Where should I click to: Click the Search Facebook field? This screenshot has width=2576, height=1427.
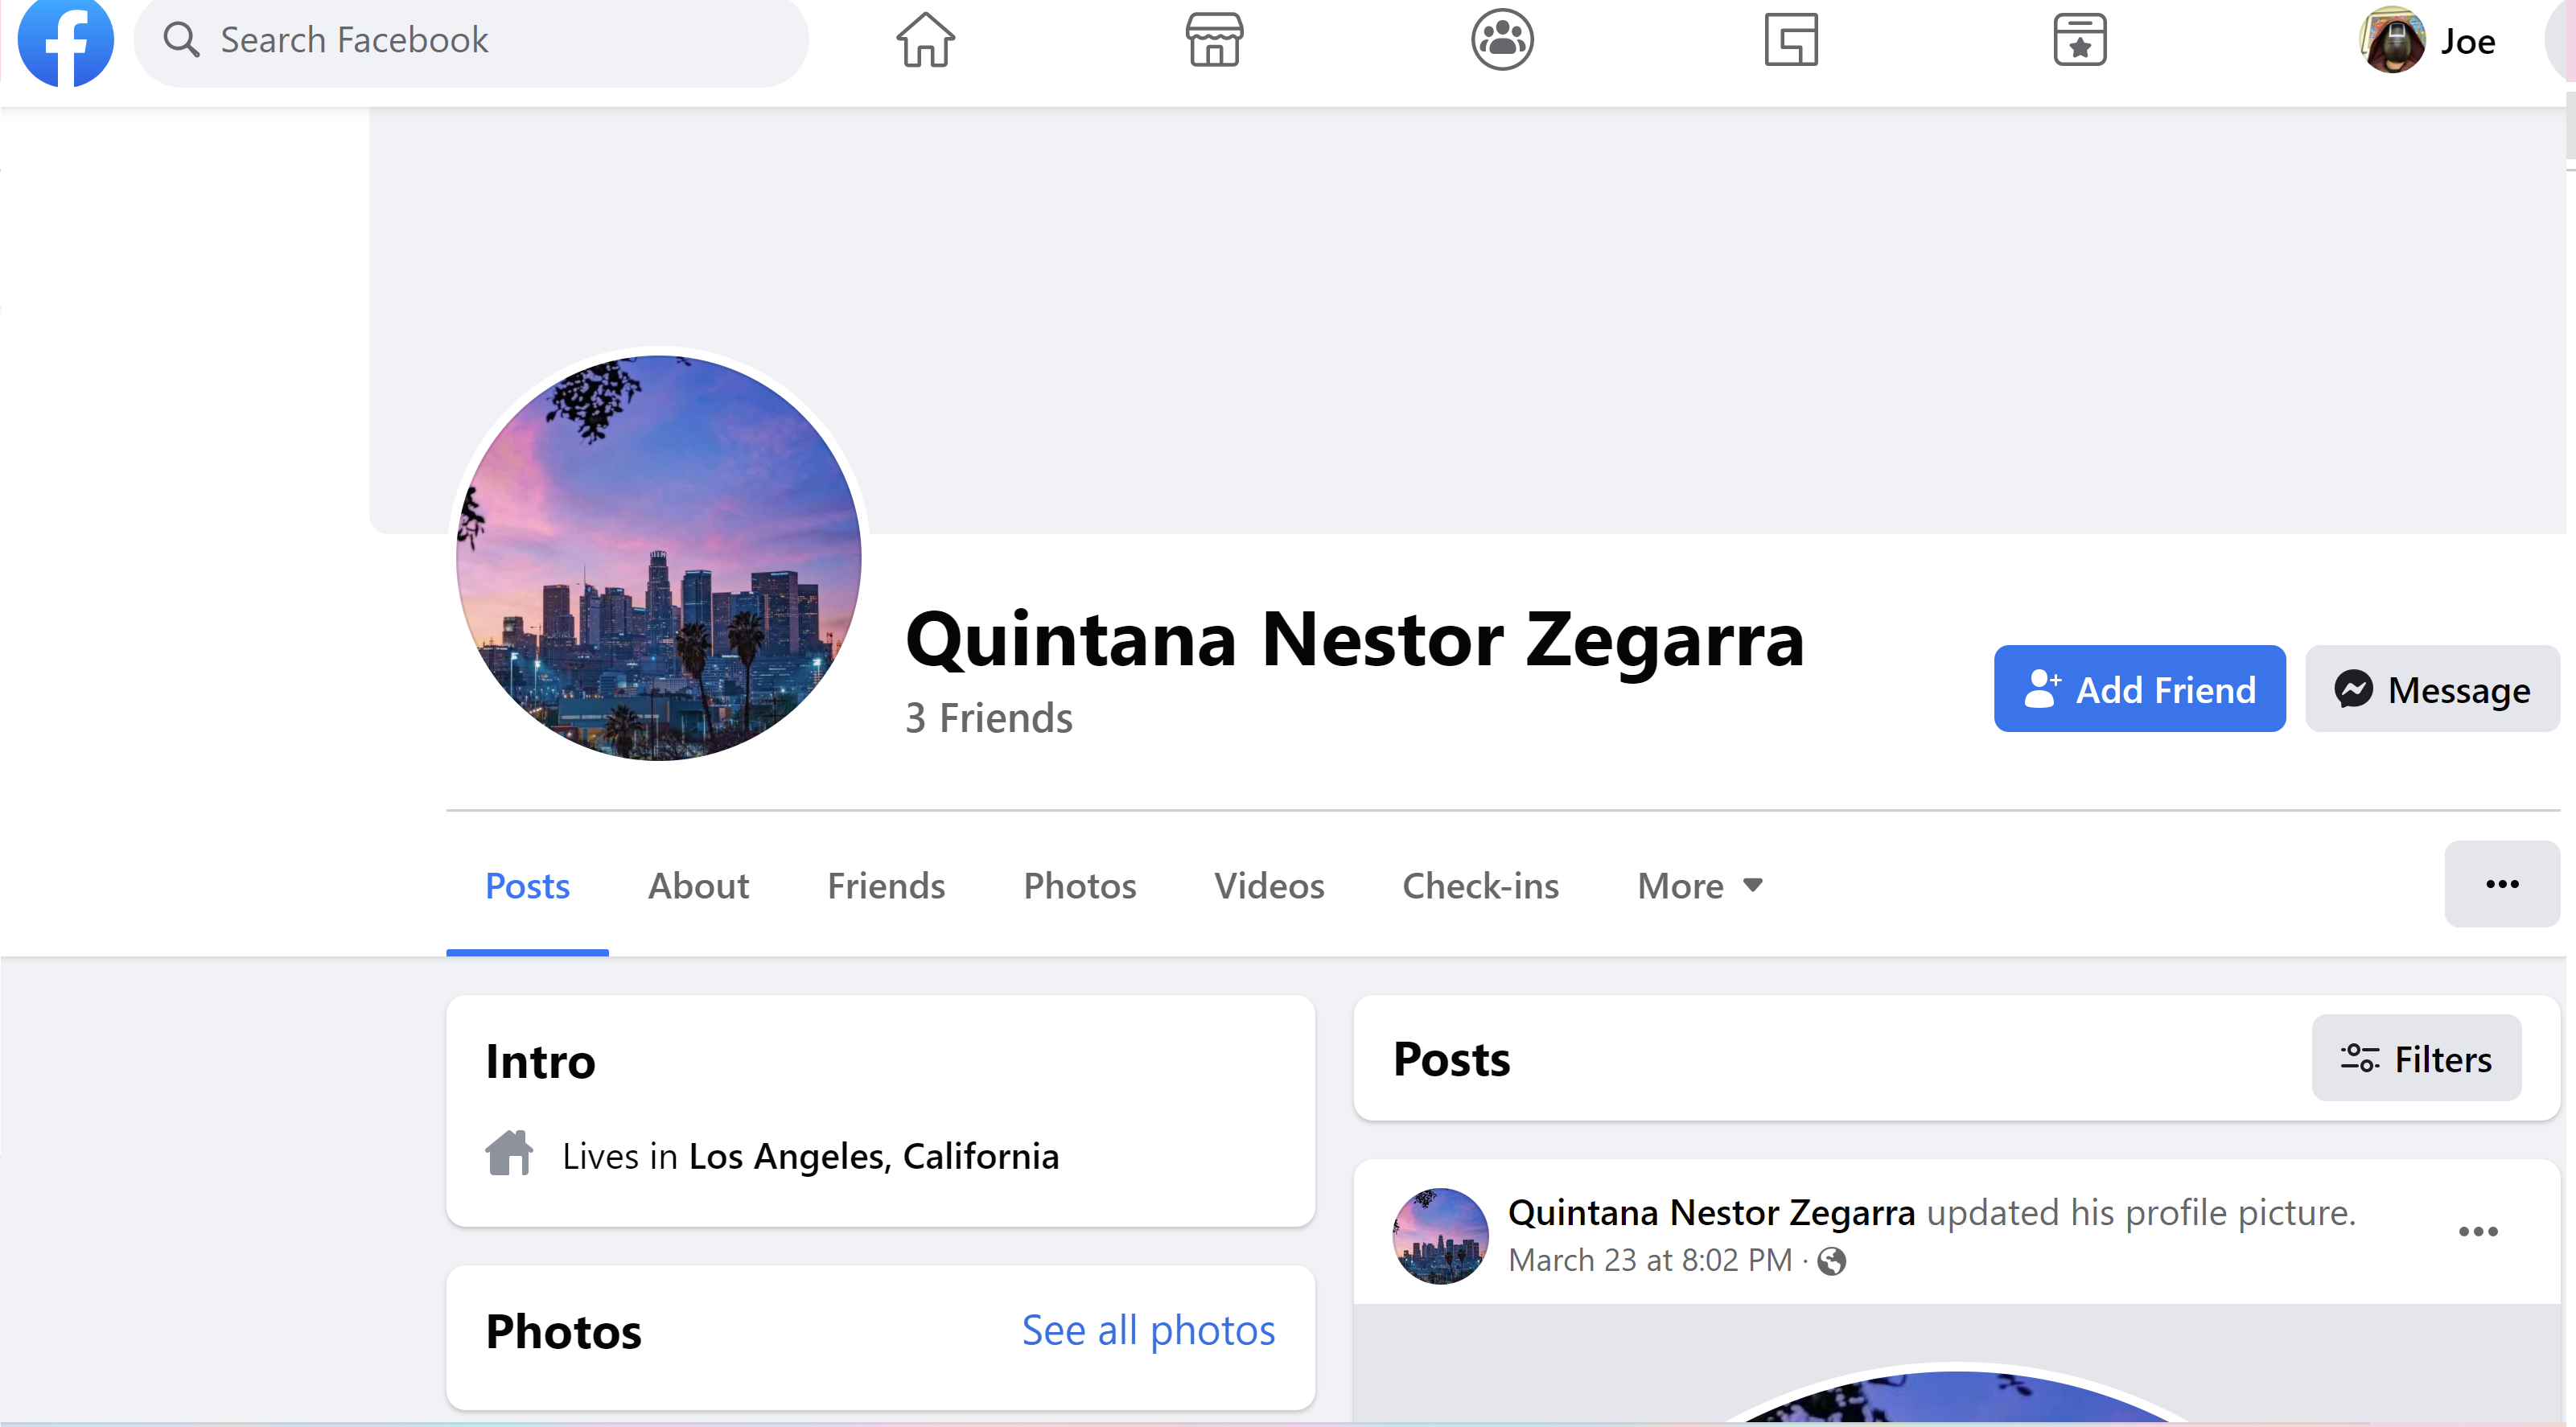(471, 41)
